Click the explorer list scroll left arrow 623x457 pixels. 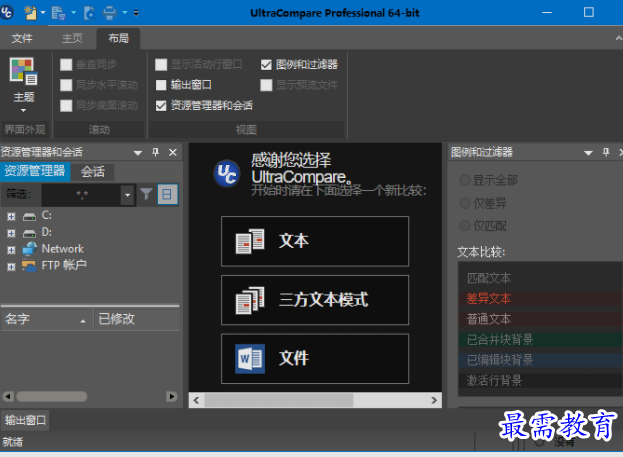point(8,396)
